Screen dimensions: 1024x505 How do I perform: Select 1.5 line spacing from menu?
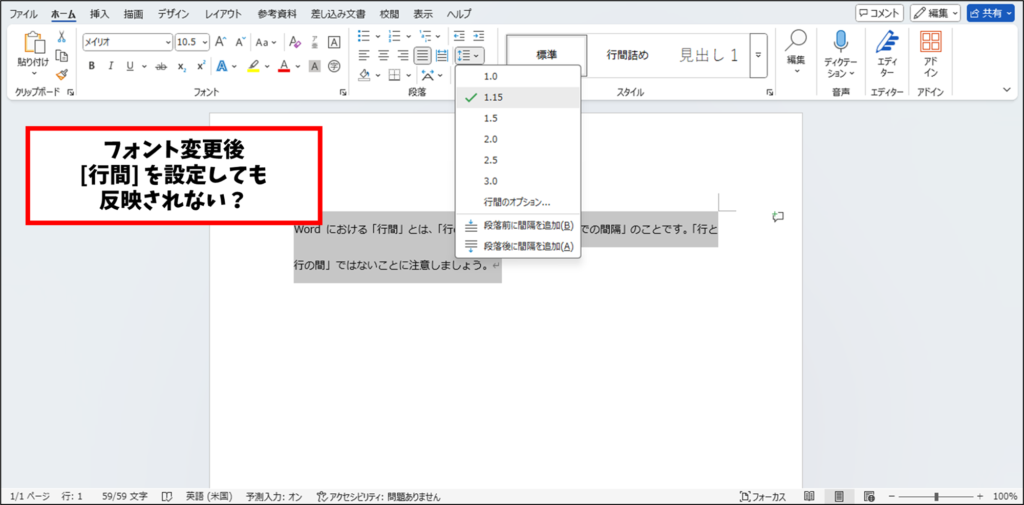click(490, 118)
